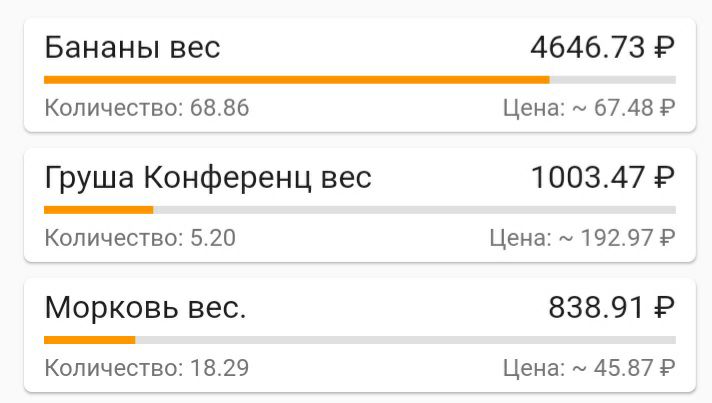Open the Бананы вес item title
712x403 pixels.
132,47
